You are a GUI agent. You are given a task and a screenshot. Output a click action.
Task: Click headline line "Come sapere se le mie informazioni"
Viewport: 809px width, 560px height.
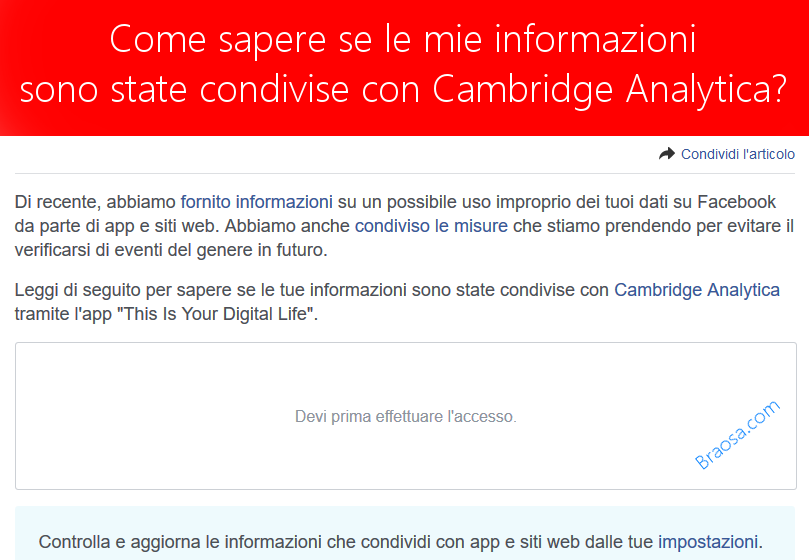403,40
